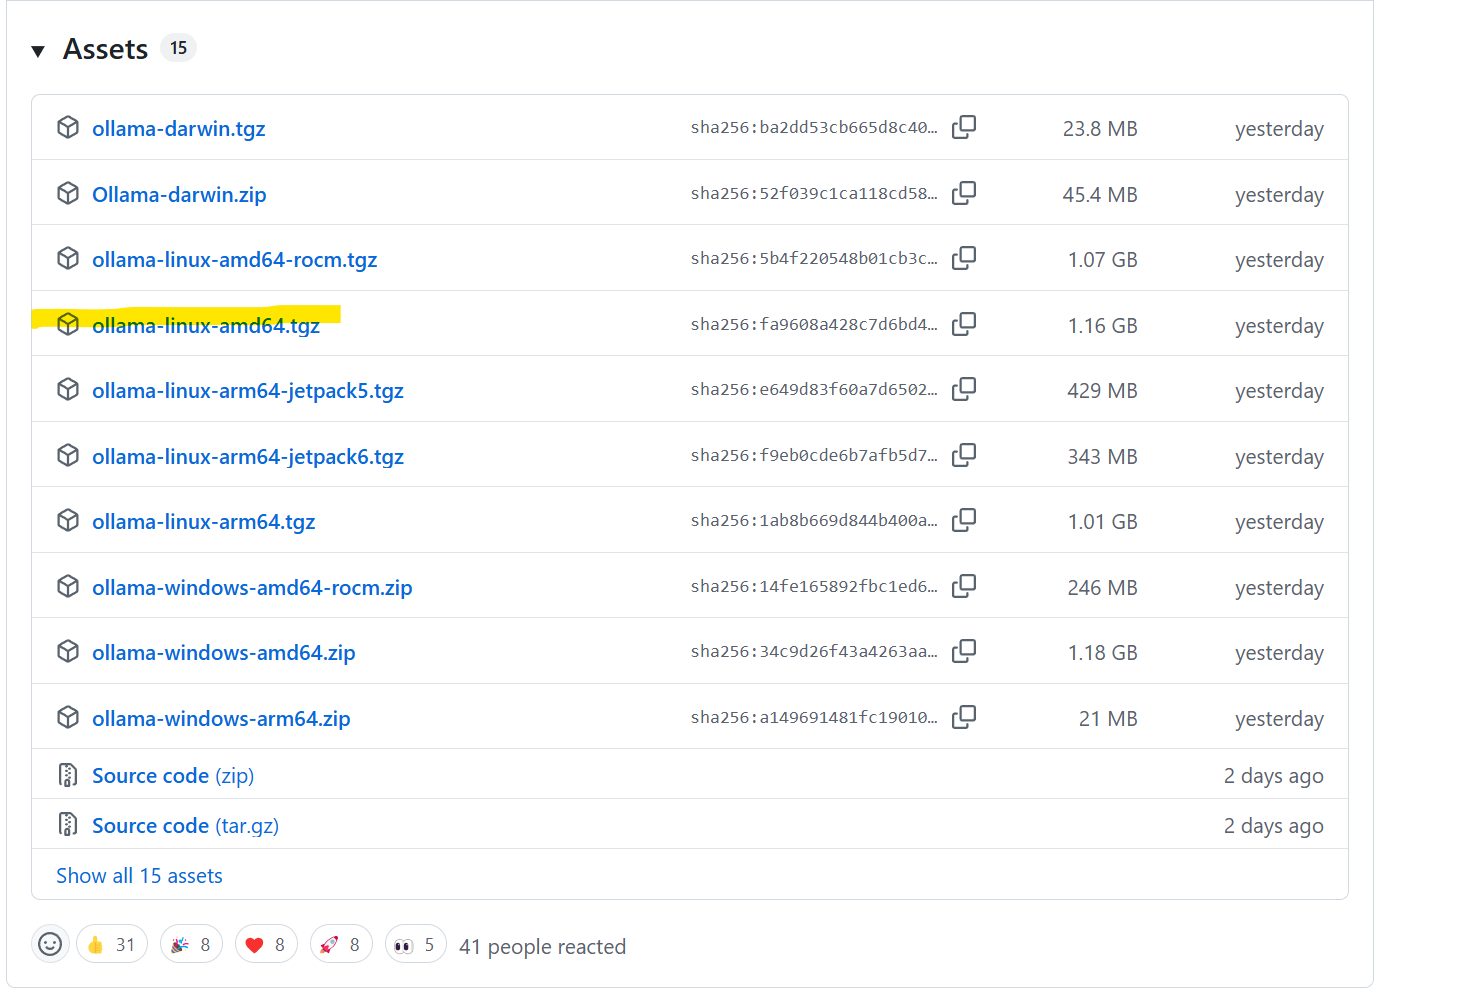Viewport: 1468px width, 1003px height.
Task: Collapse the Assets section triangle
Action: click(x=38, y=51)
